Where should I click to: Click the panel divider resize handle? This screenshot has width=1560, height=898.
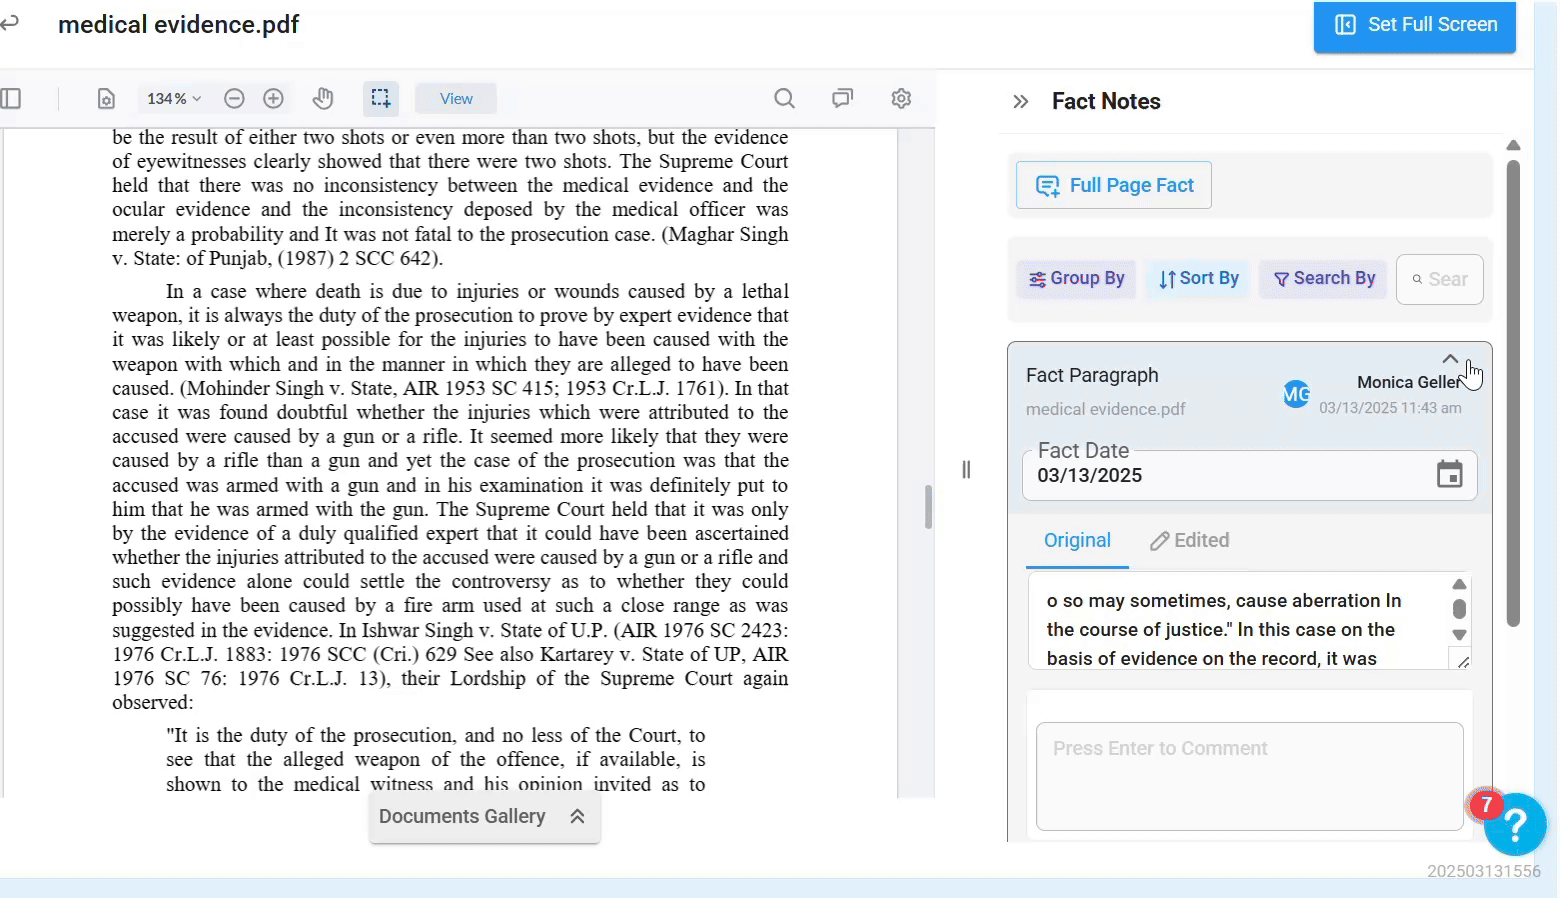[966, 470]
